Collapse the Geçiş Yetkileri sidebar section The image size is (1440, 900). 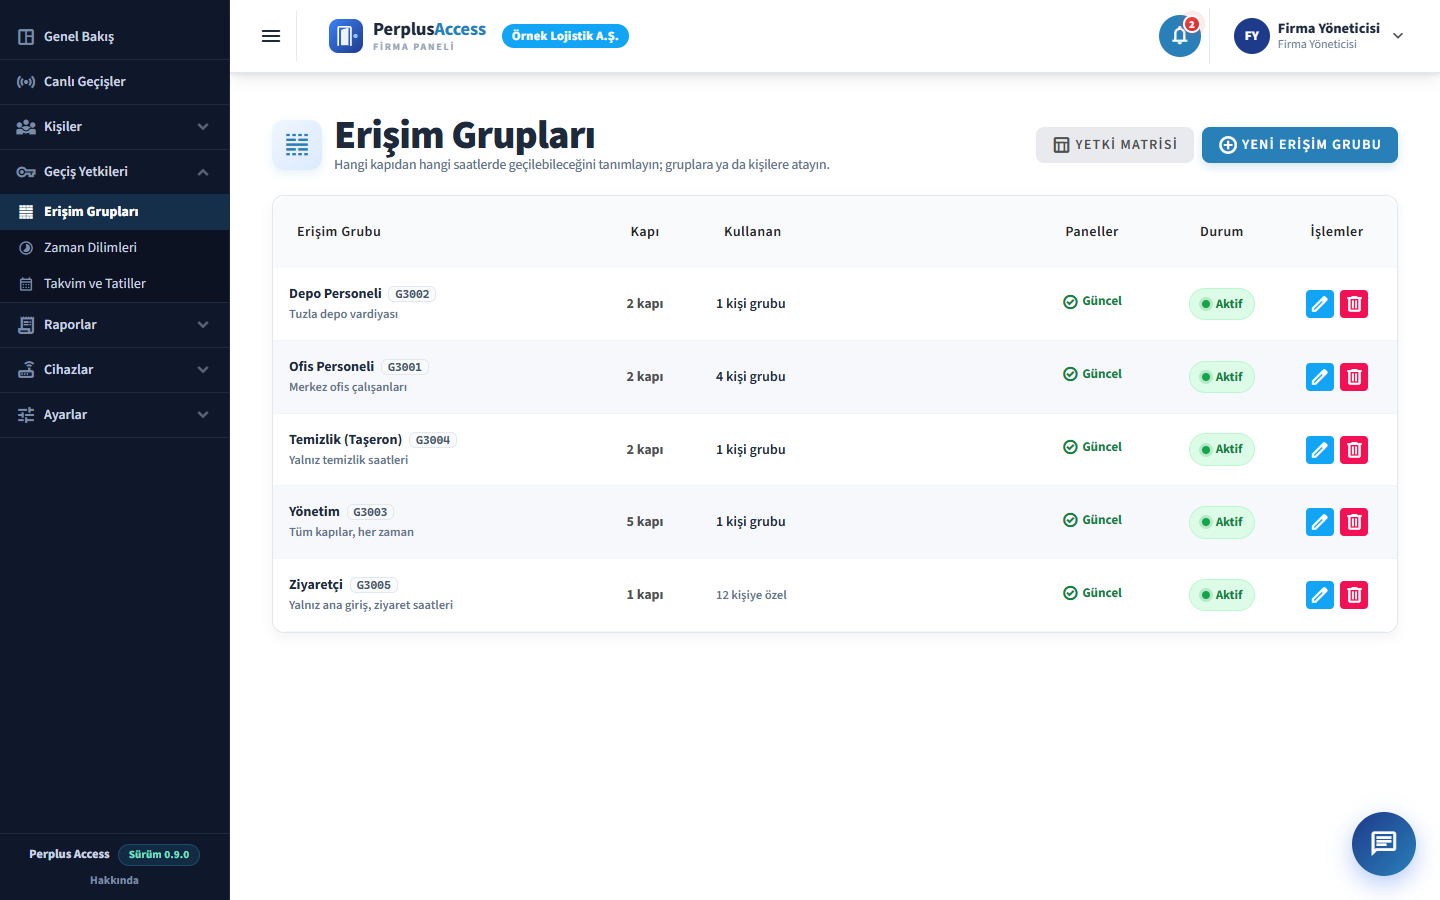click(x=115, y=172)
